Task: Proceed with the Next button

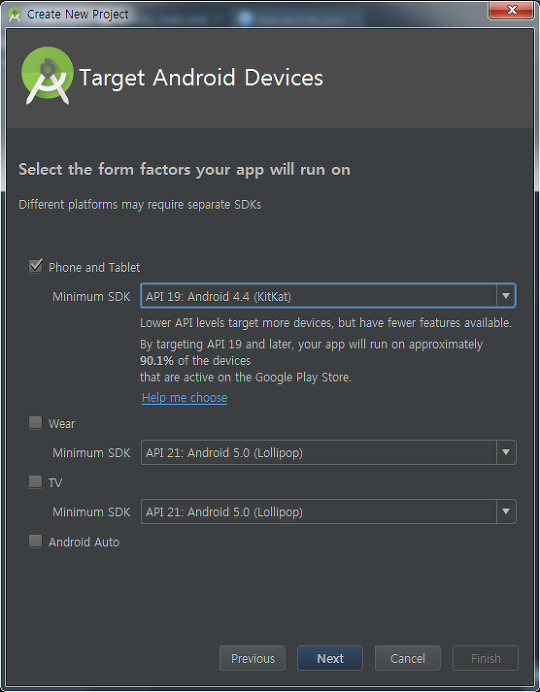Action: point(330,658)
